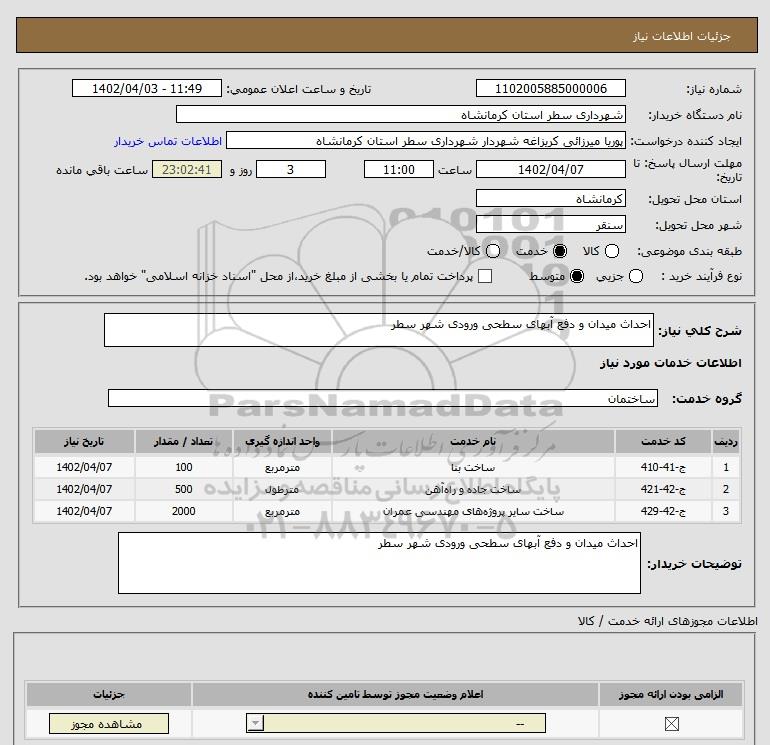Toggle the mandatory permit checkbox

point(671,723)
